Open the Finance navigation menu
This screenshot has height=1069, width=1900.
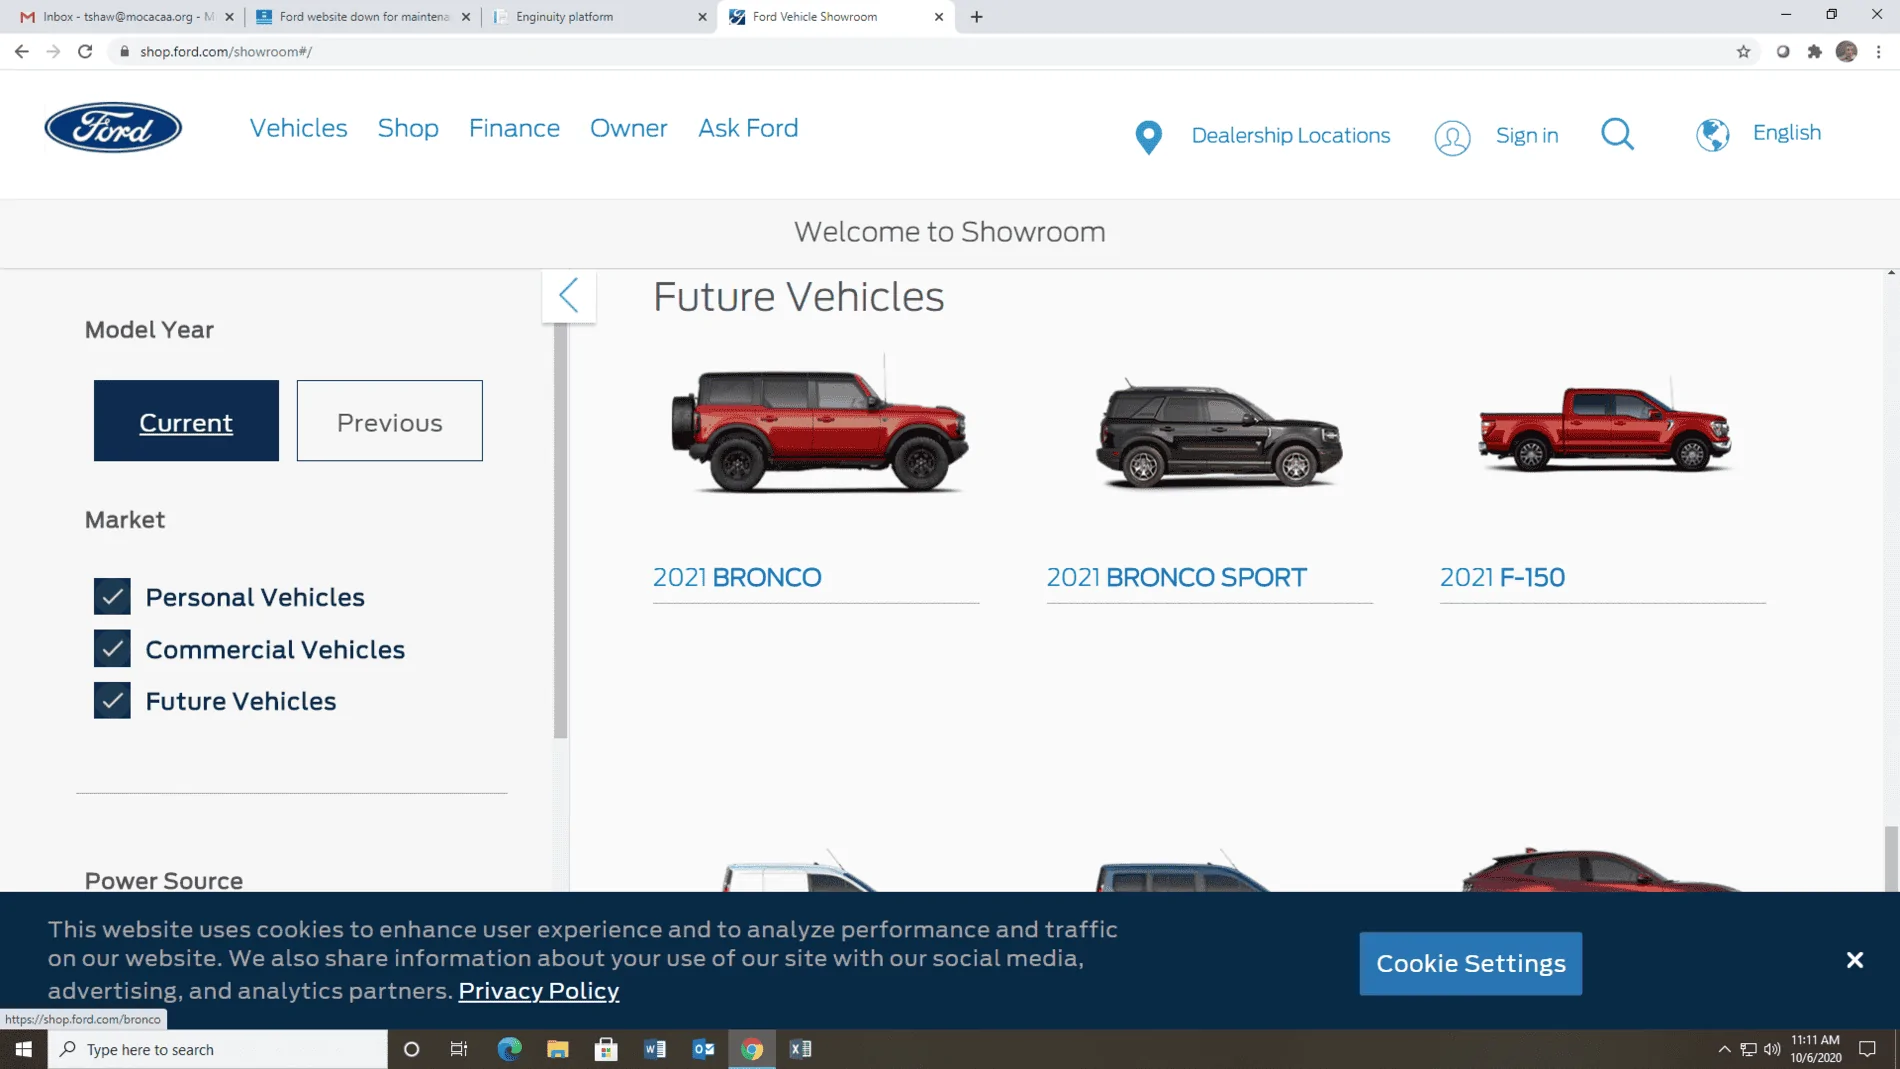click(514, 128)
